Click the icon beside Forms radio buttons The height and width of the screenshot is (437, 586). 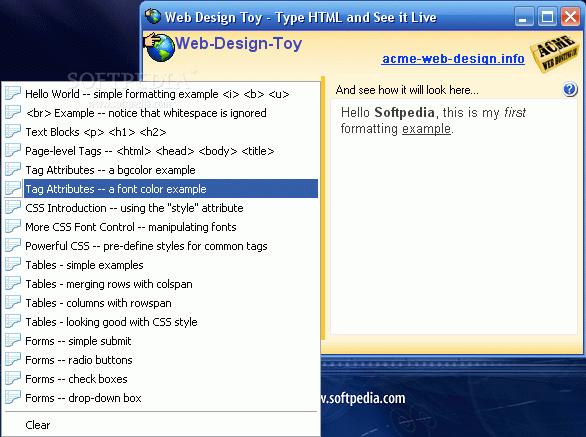[13, 360]
